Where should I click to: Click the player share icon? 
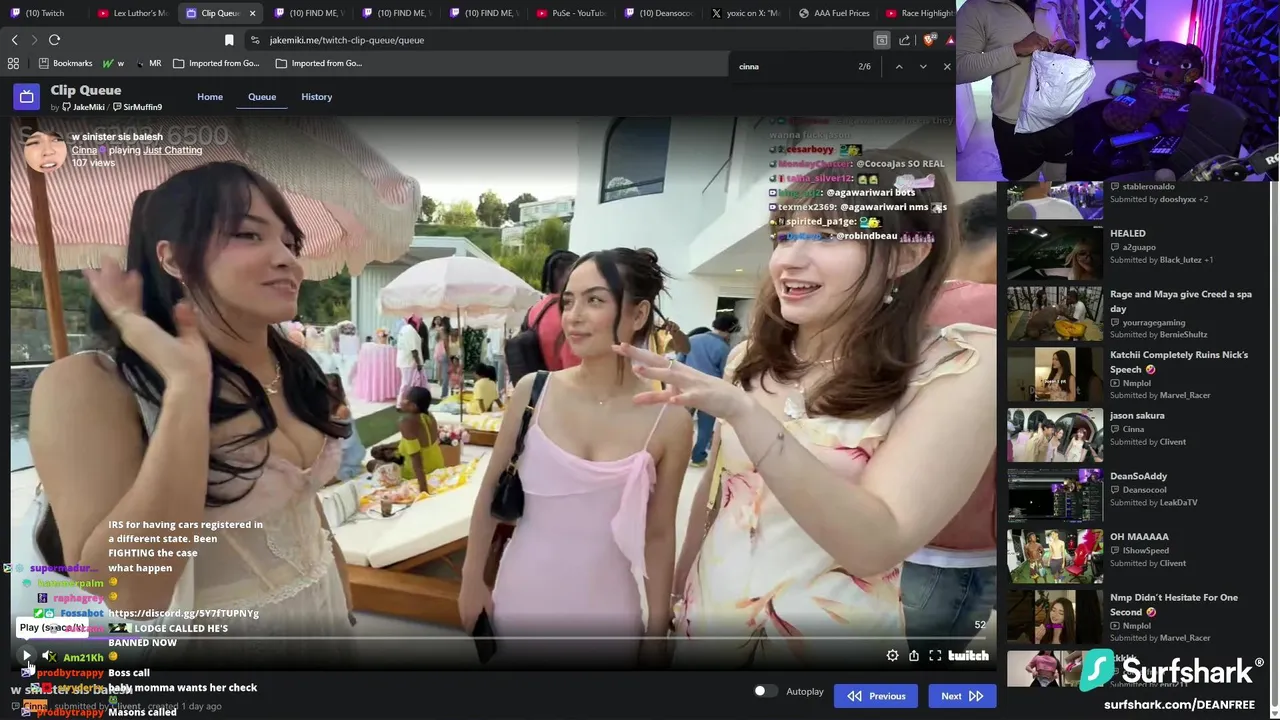tap(914, 656)
